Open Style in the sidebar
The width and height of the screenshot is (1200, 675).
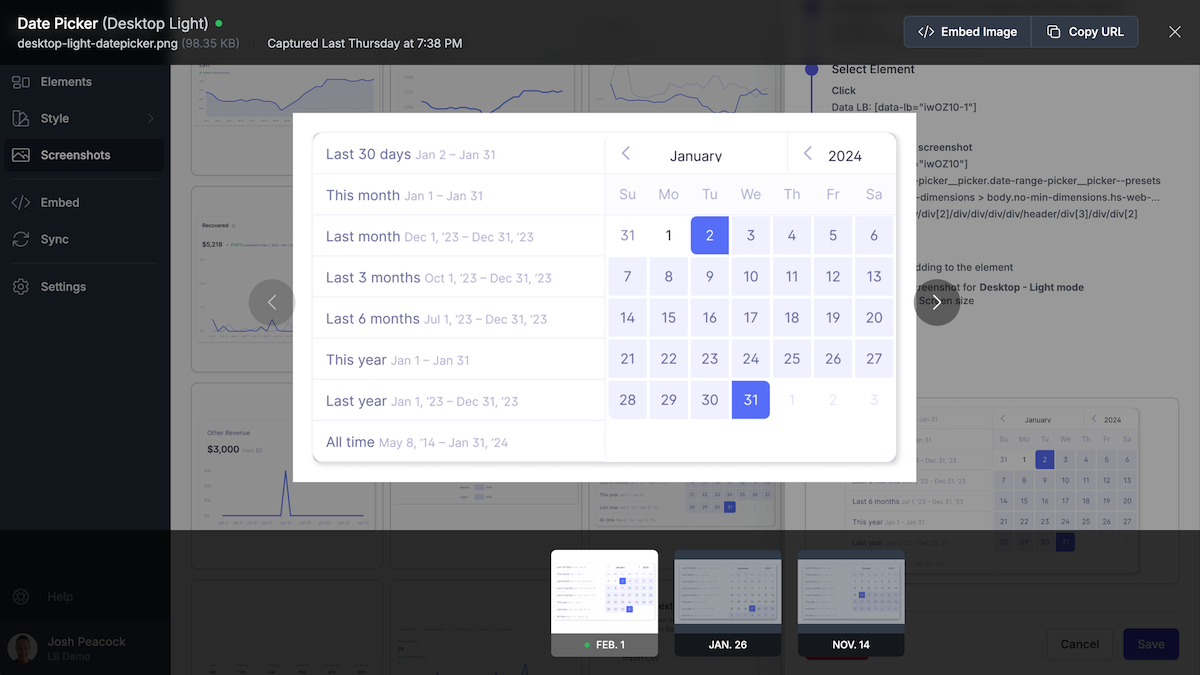pos(82,118)
